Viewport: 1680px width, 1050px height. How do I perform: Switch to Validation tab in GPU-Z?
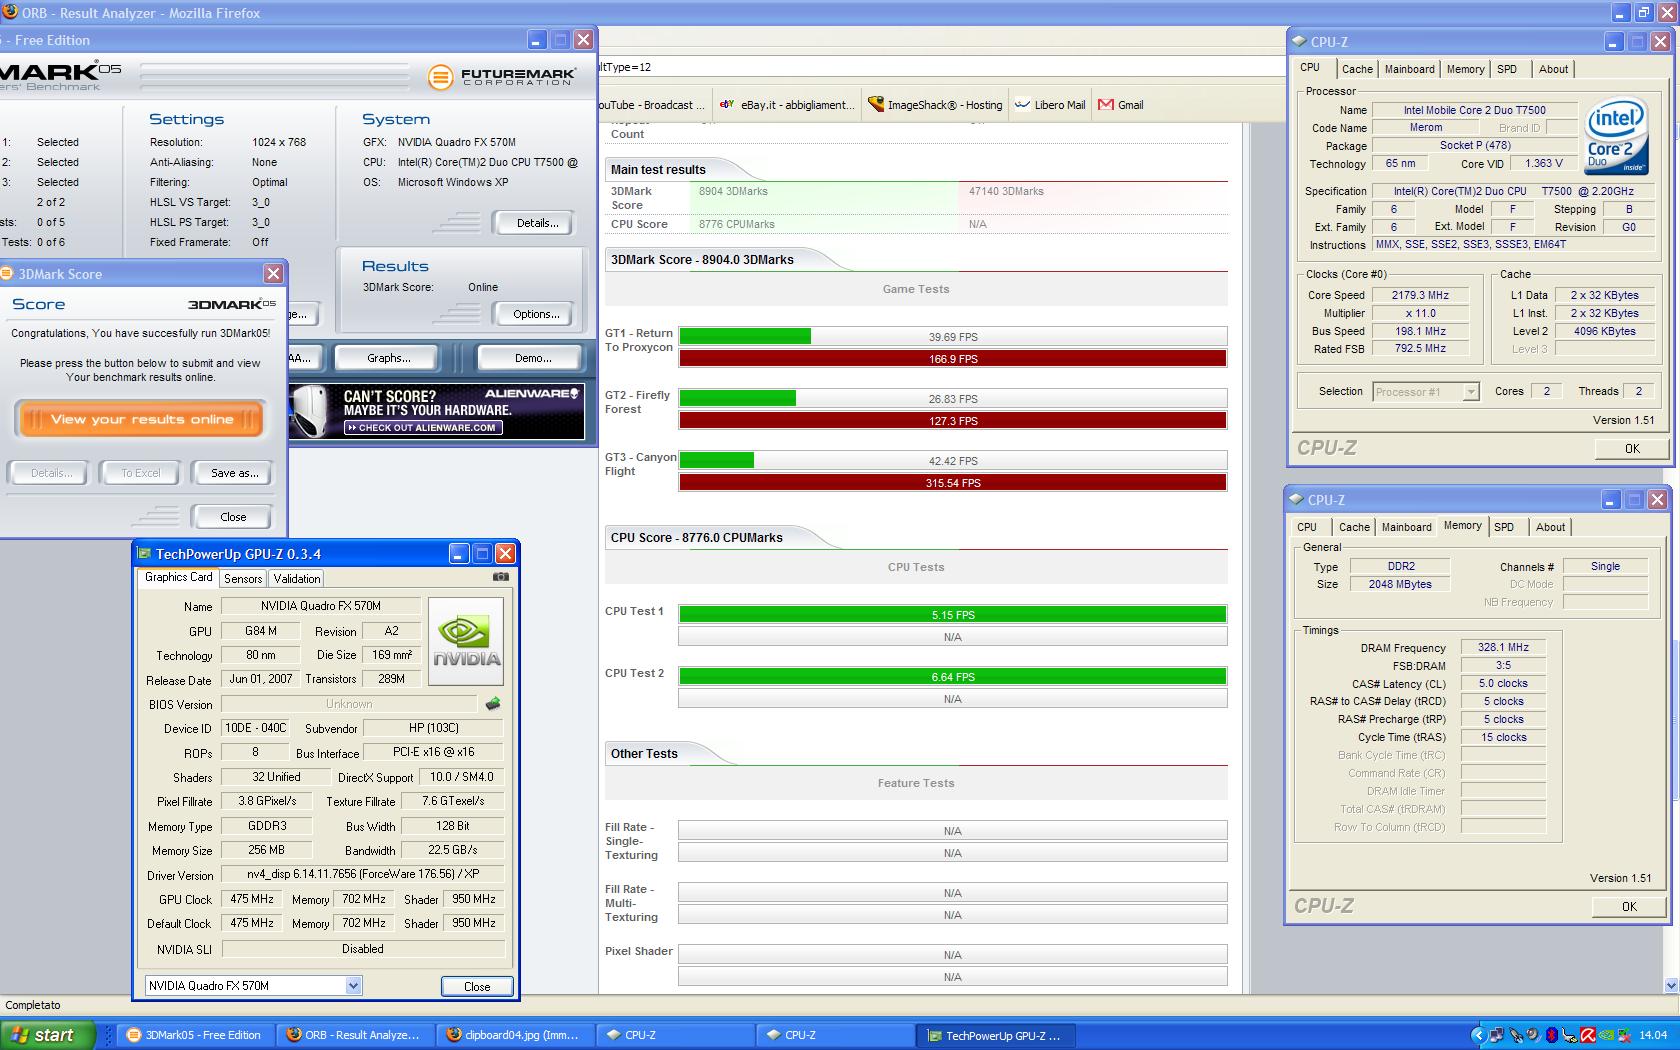tap(297, 579)
